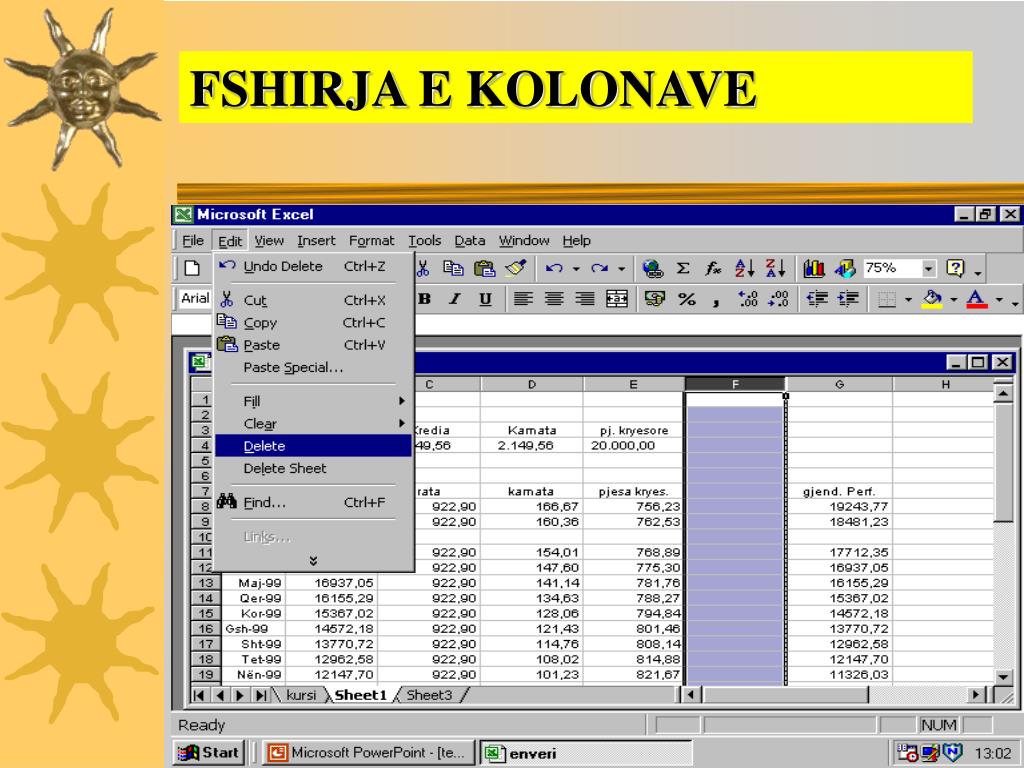This screenshot has height=768, width=1024.
Task: Expand the Clear submenu arrow
Action: click(x=402, y=423)
